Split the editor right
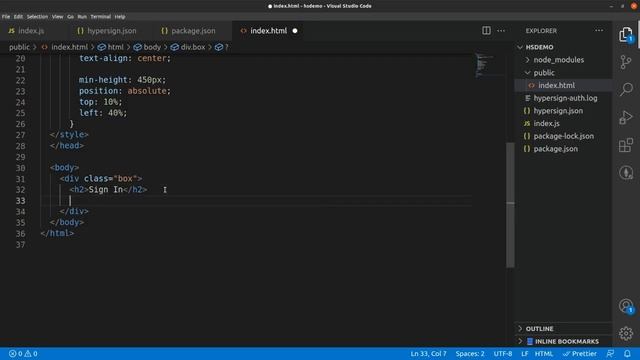The width and height of the screenshot is (640, 360). 486,31
